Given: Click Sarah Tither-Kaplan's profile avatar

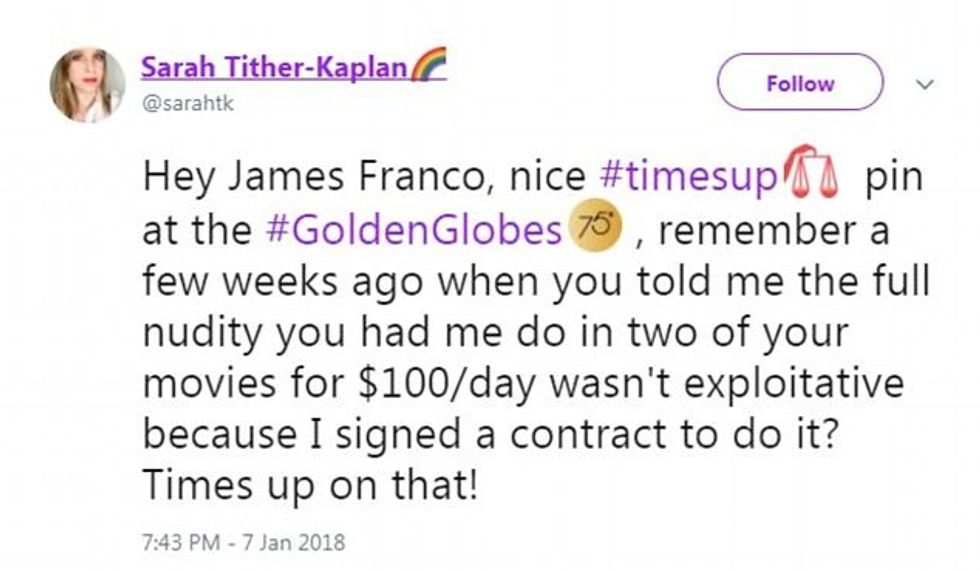Looking at the screenshot, I should (x=87, y=85).
